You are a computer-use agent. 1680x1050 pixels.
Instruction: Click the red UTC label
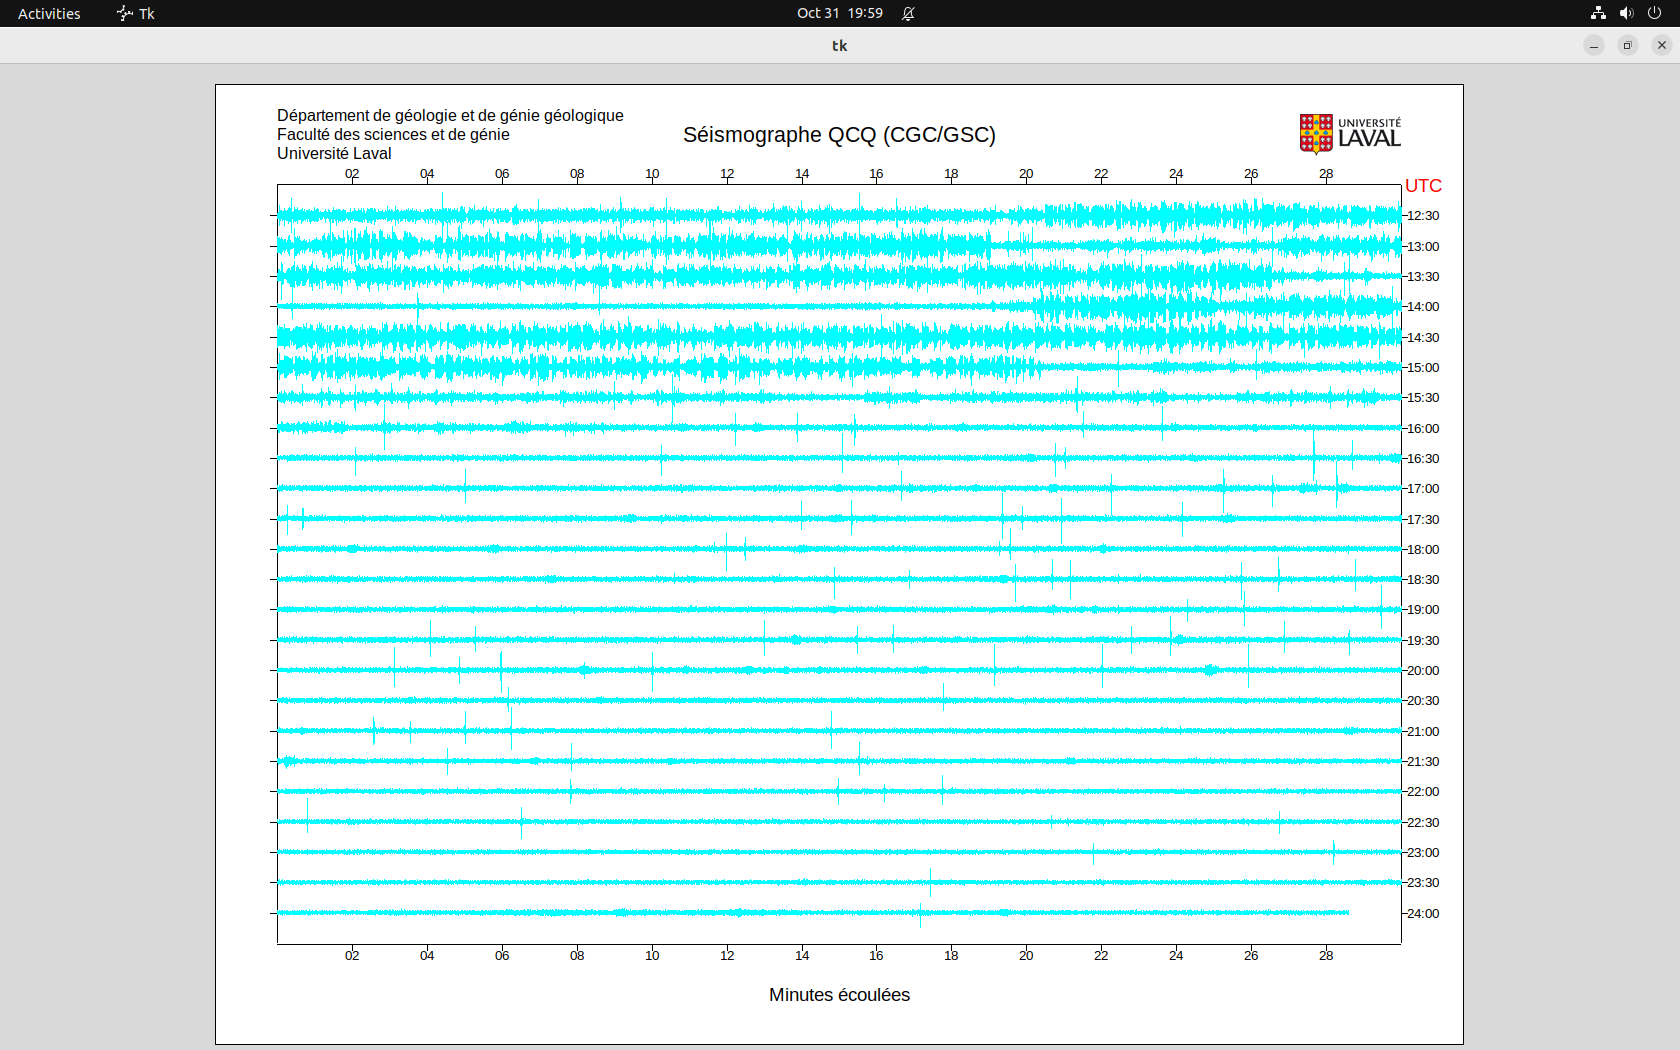pyautogui.click(x=1423, y=186)
